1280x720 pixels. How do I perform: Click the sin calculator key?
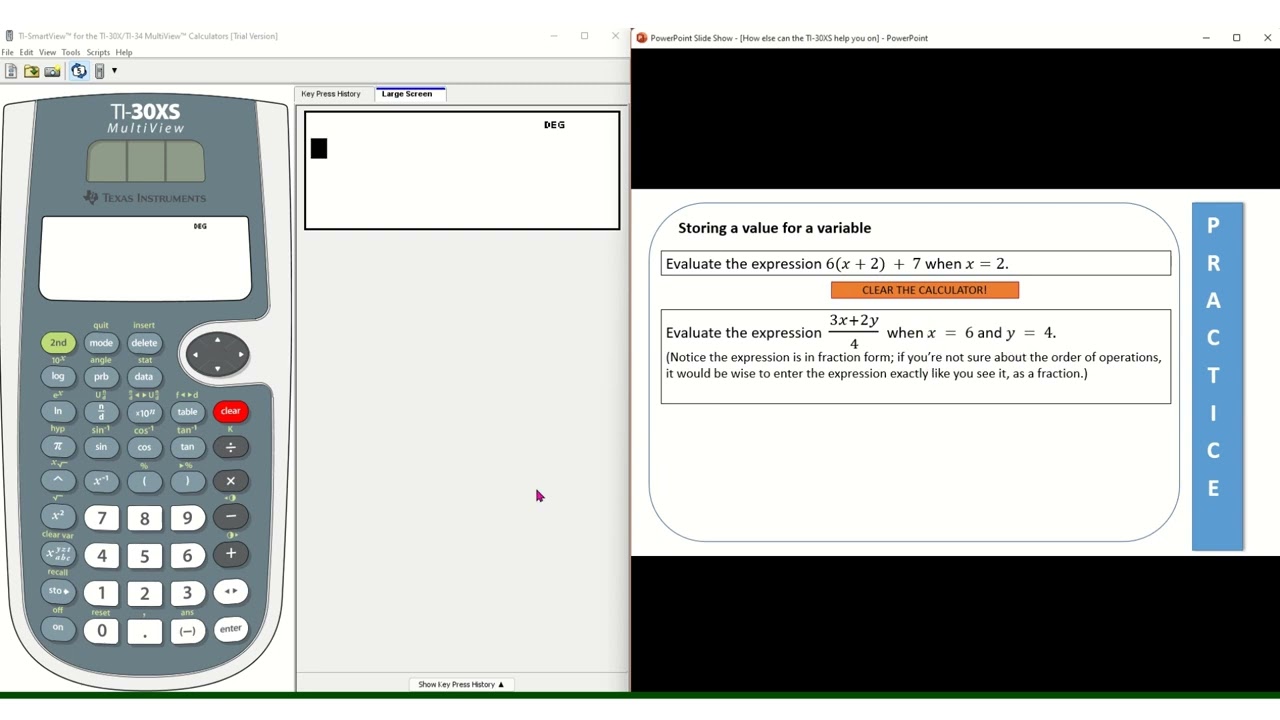click(x=101, y=447)
